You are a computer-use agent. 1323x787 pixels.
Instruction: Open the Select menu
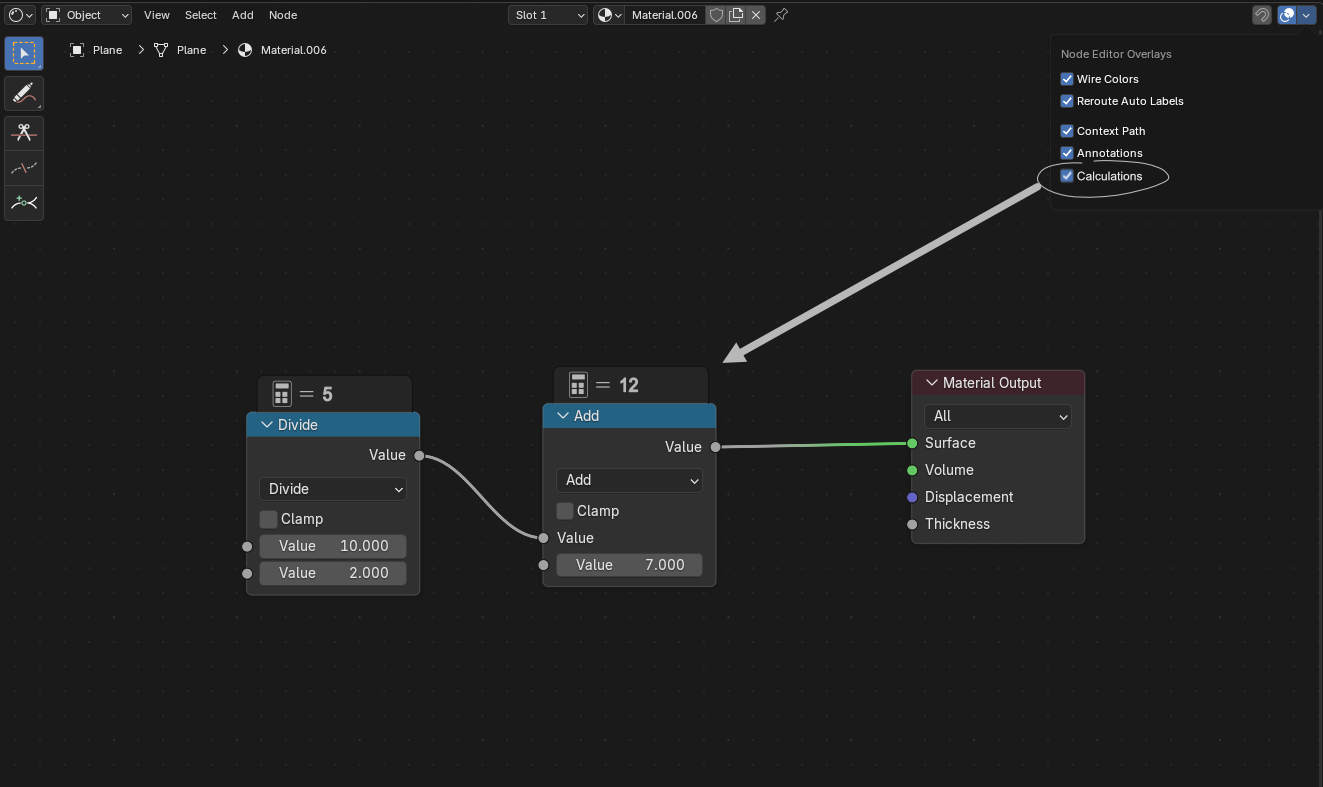click(x=201, y=15)
